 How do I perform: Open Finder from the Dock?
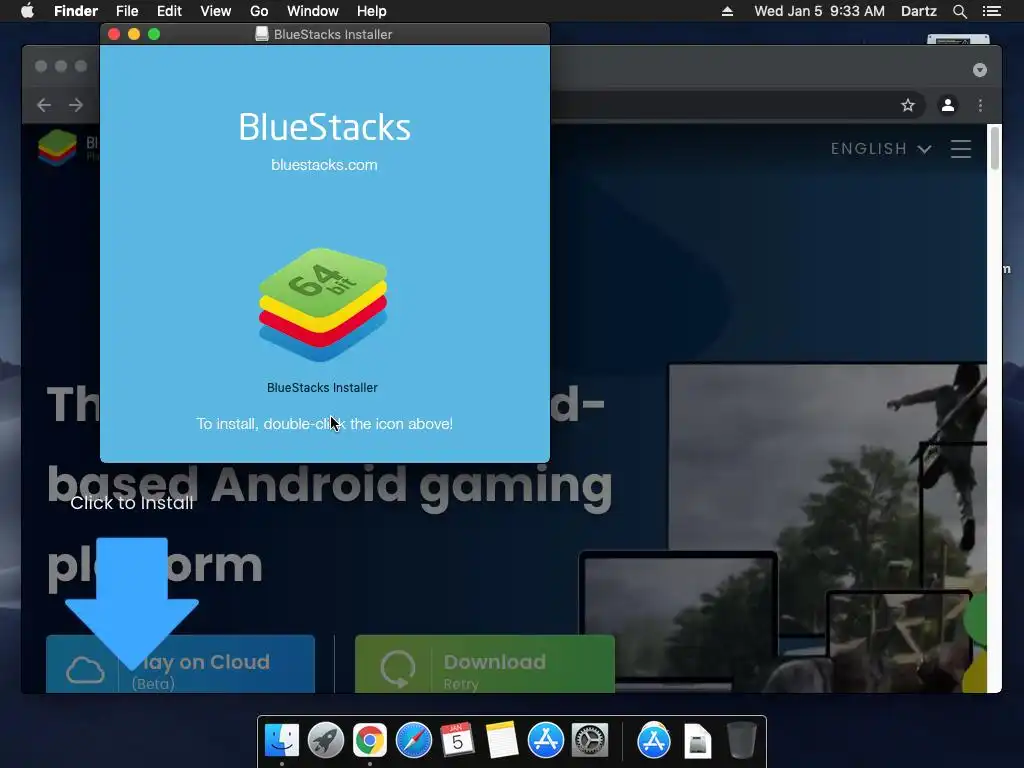tap(281, 741)
